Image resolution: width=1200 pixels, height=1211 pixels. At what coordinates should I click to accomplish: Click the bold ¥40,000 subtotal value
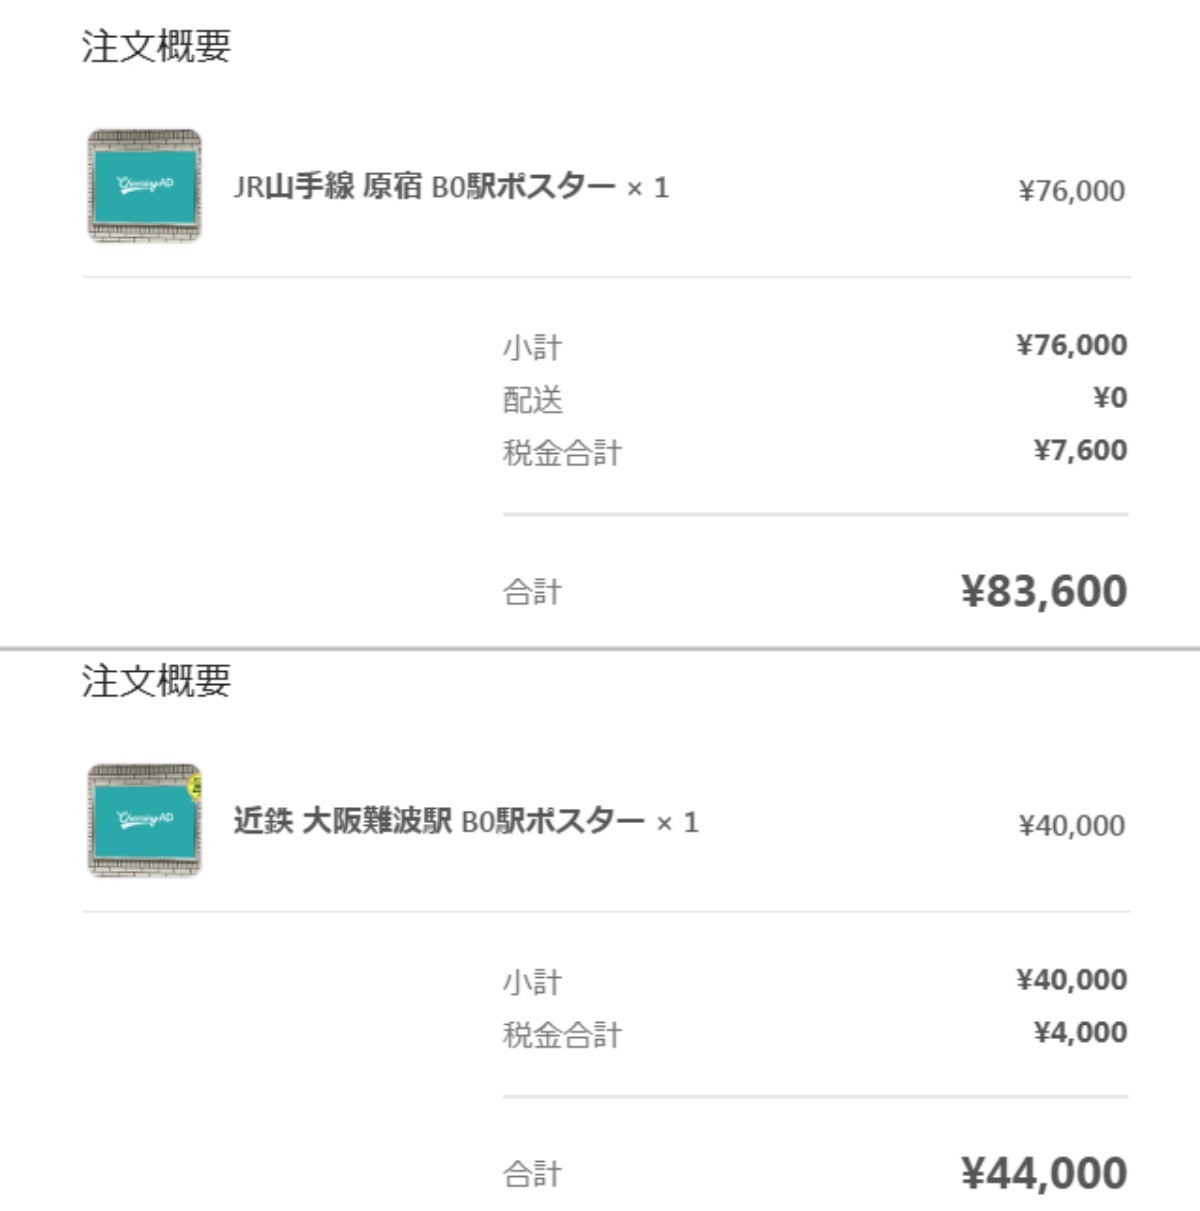(x=1071, y=980)
